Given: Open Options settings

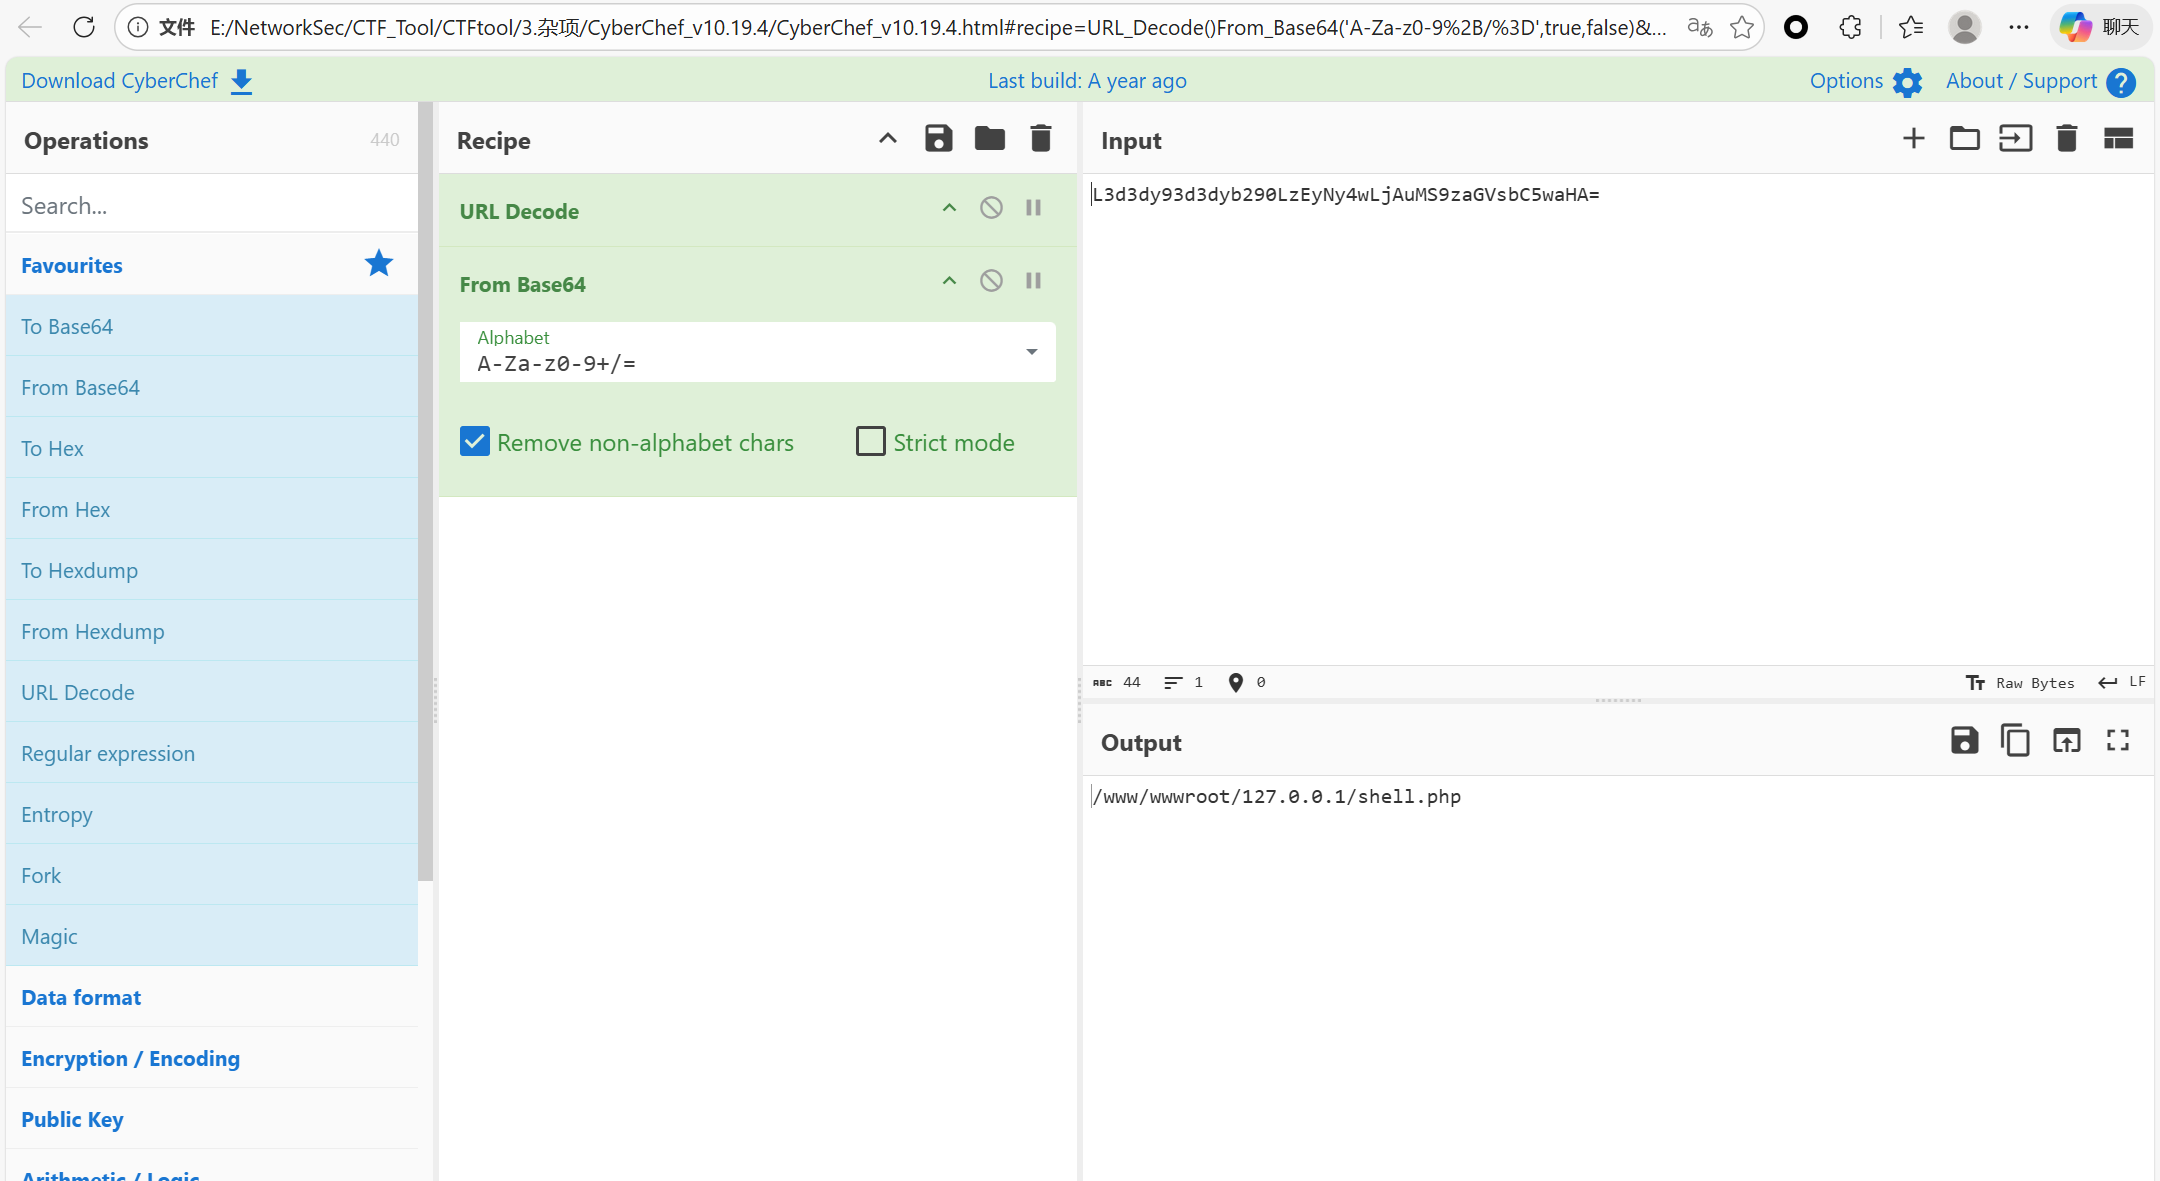Looking at the screenshot, I should (1865, 81).
